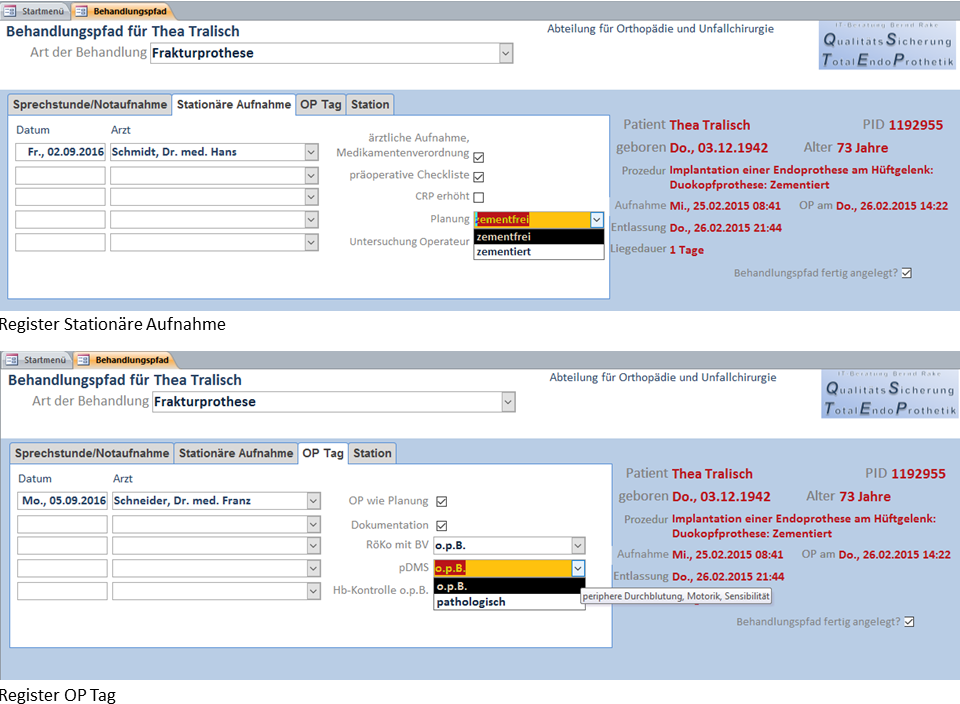The width and height of the screenshot is (960, 704).
Task: Choose zementiert from the Planung list
Action: tap(538, 252)
